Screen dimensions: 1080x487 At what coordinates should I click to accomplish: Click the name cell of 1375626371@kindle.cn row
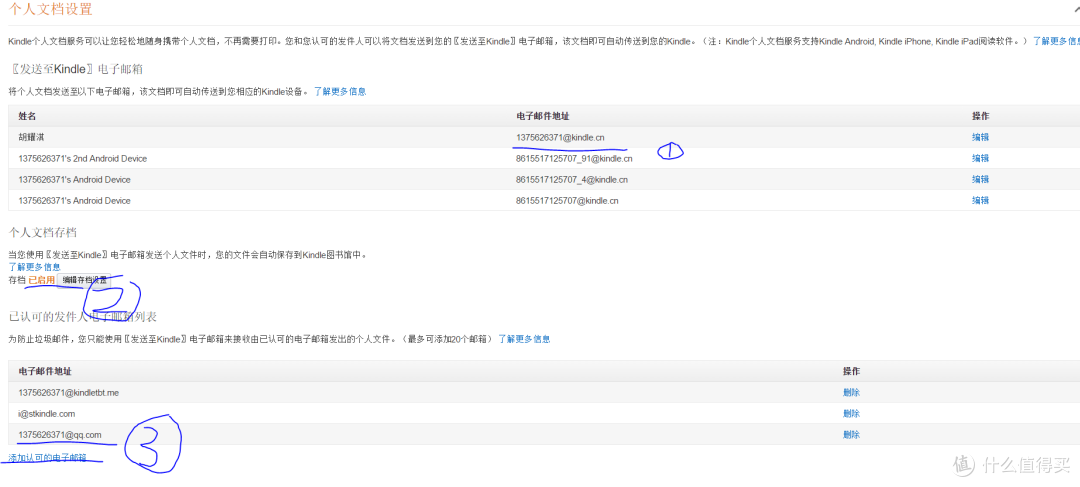pyautogui.click(x=32, y=138)
